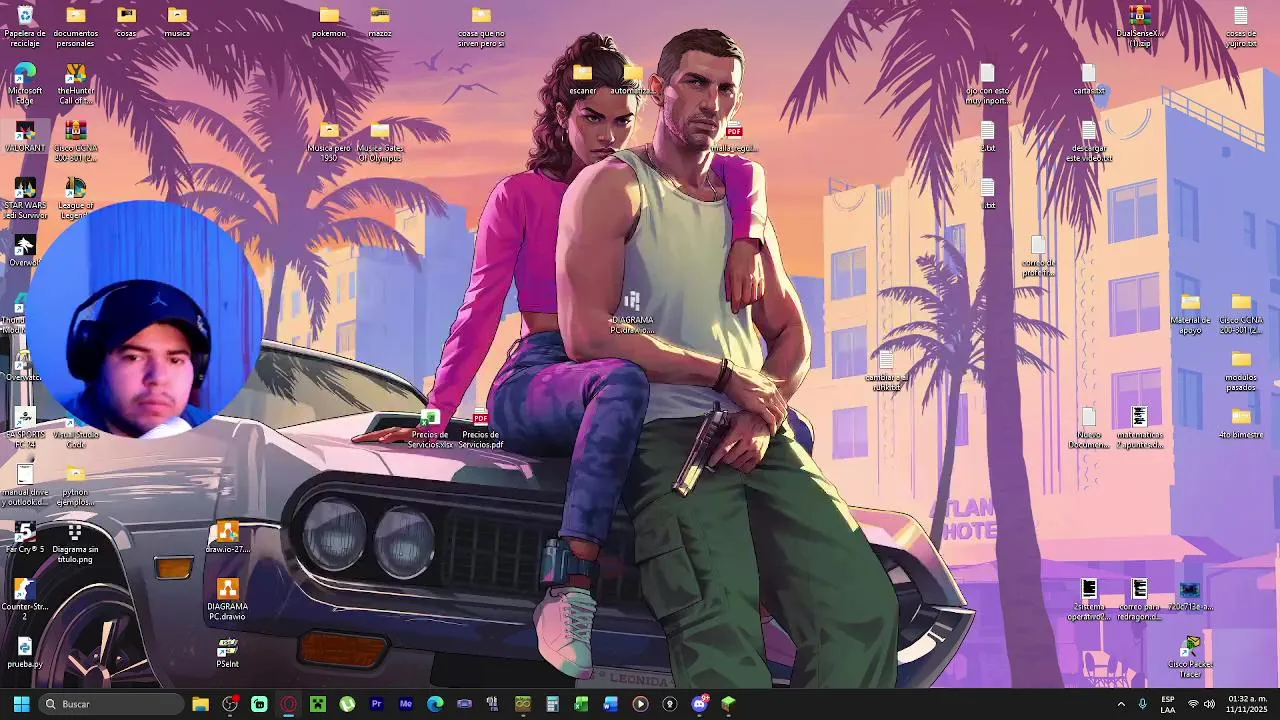Select 'Precios de Servicios.xlsx' Excel file
The width and height of the screenshot is (1280, 720).
click(x=430, y=428)
